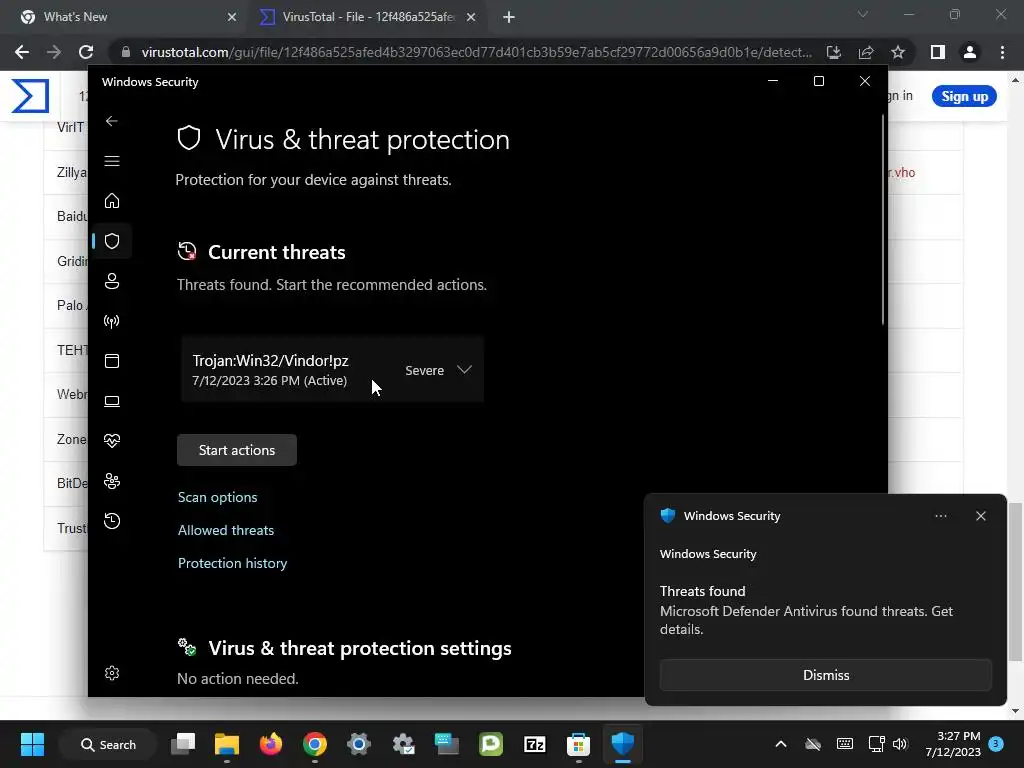Show hidden system tray icons
This screenshot has height=768, width=1024.
click(x=780, y=744)
